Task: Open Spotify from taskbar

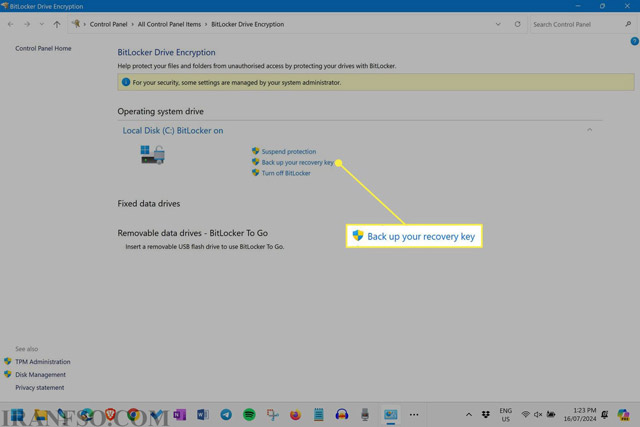Action: pos(249,415)
